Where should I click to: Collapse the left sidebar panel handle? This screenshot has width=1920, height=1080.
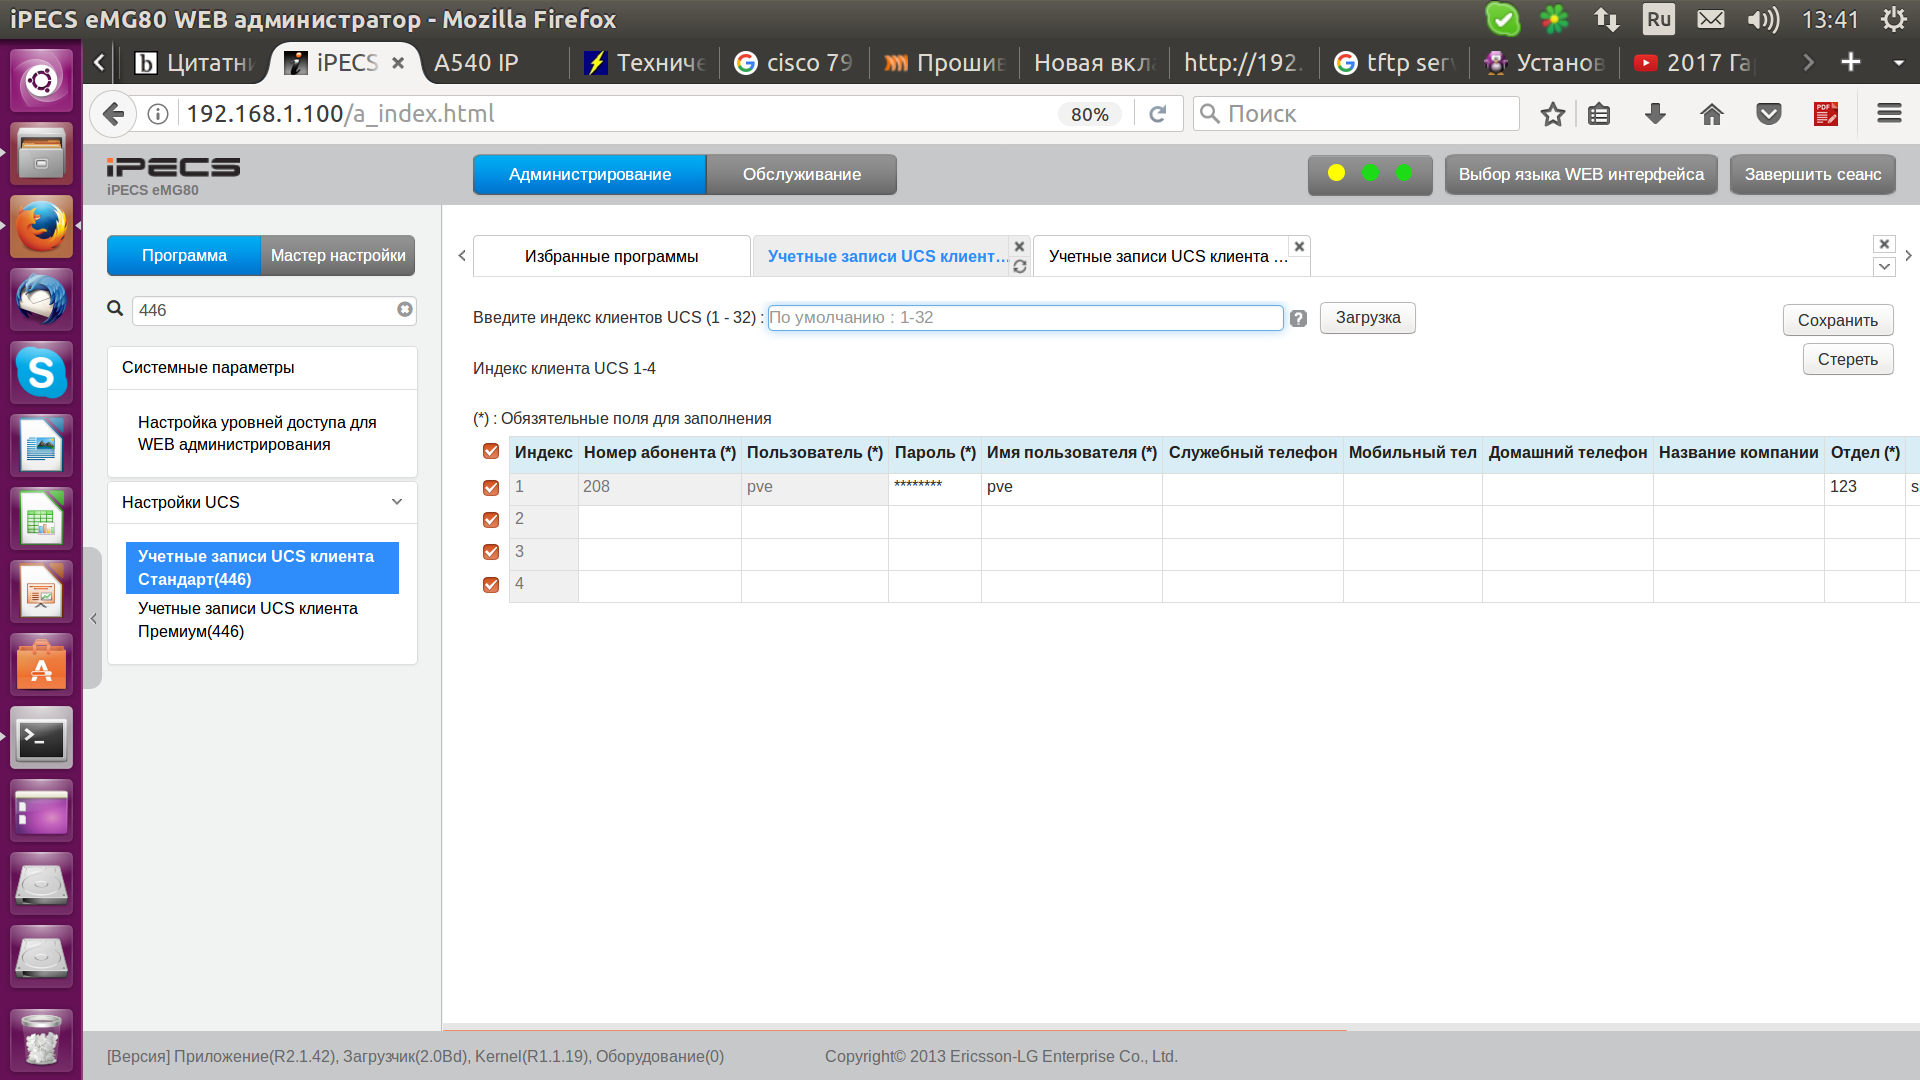(93, 618)
